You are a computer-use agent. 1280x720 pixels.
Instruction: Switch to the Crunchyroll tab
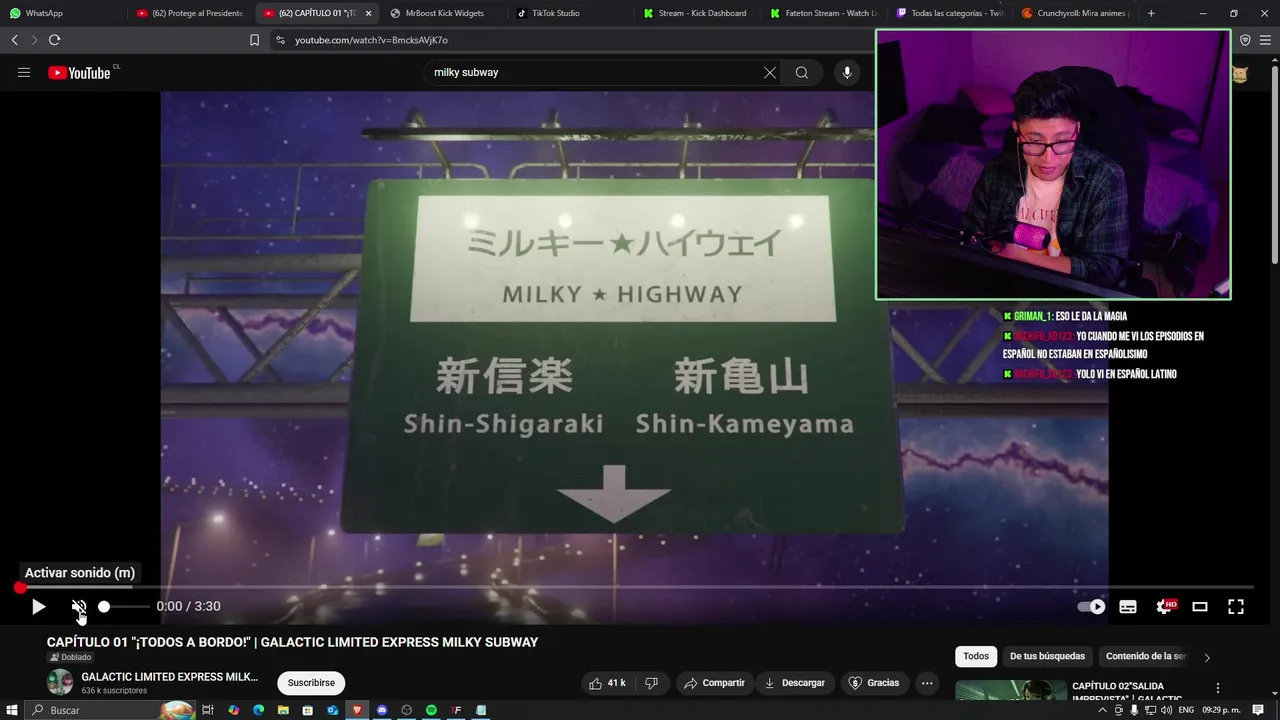(1077, 13)
